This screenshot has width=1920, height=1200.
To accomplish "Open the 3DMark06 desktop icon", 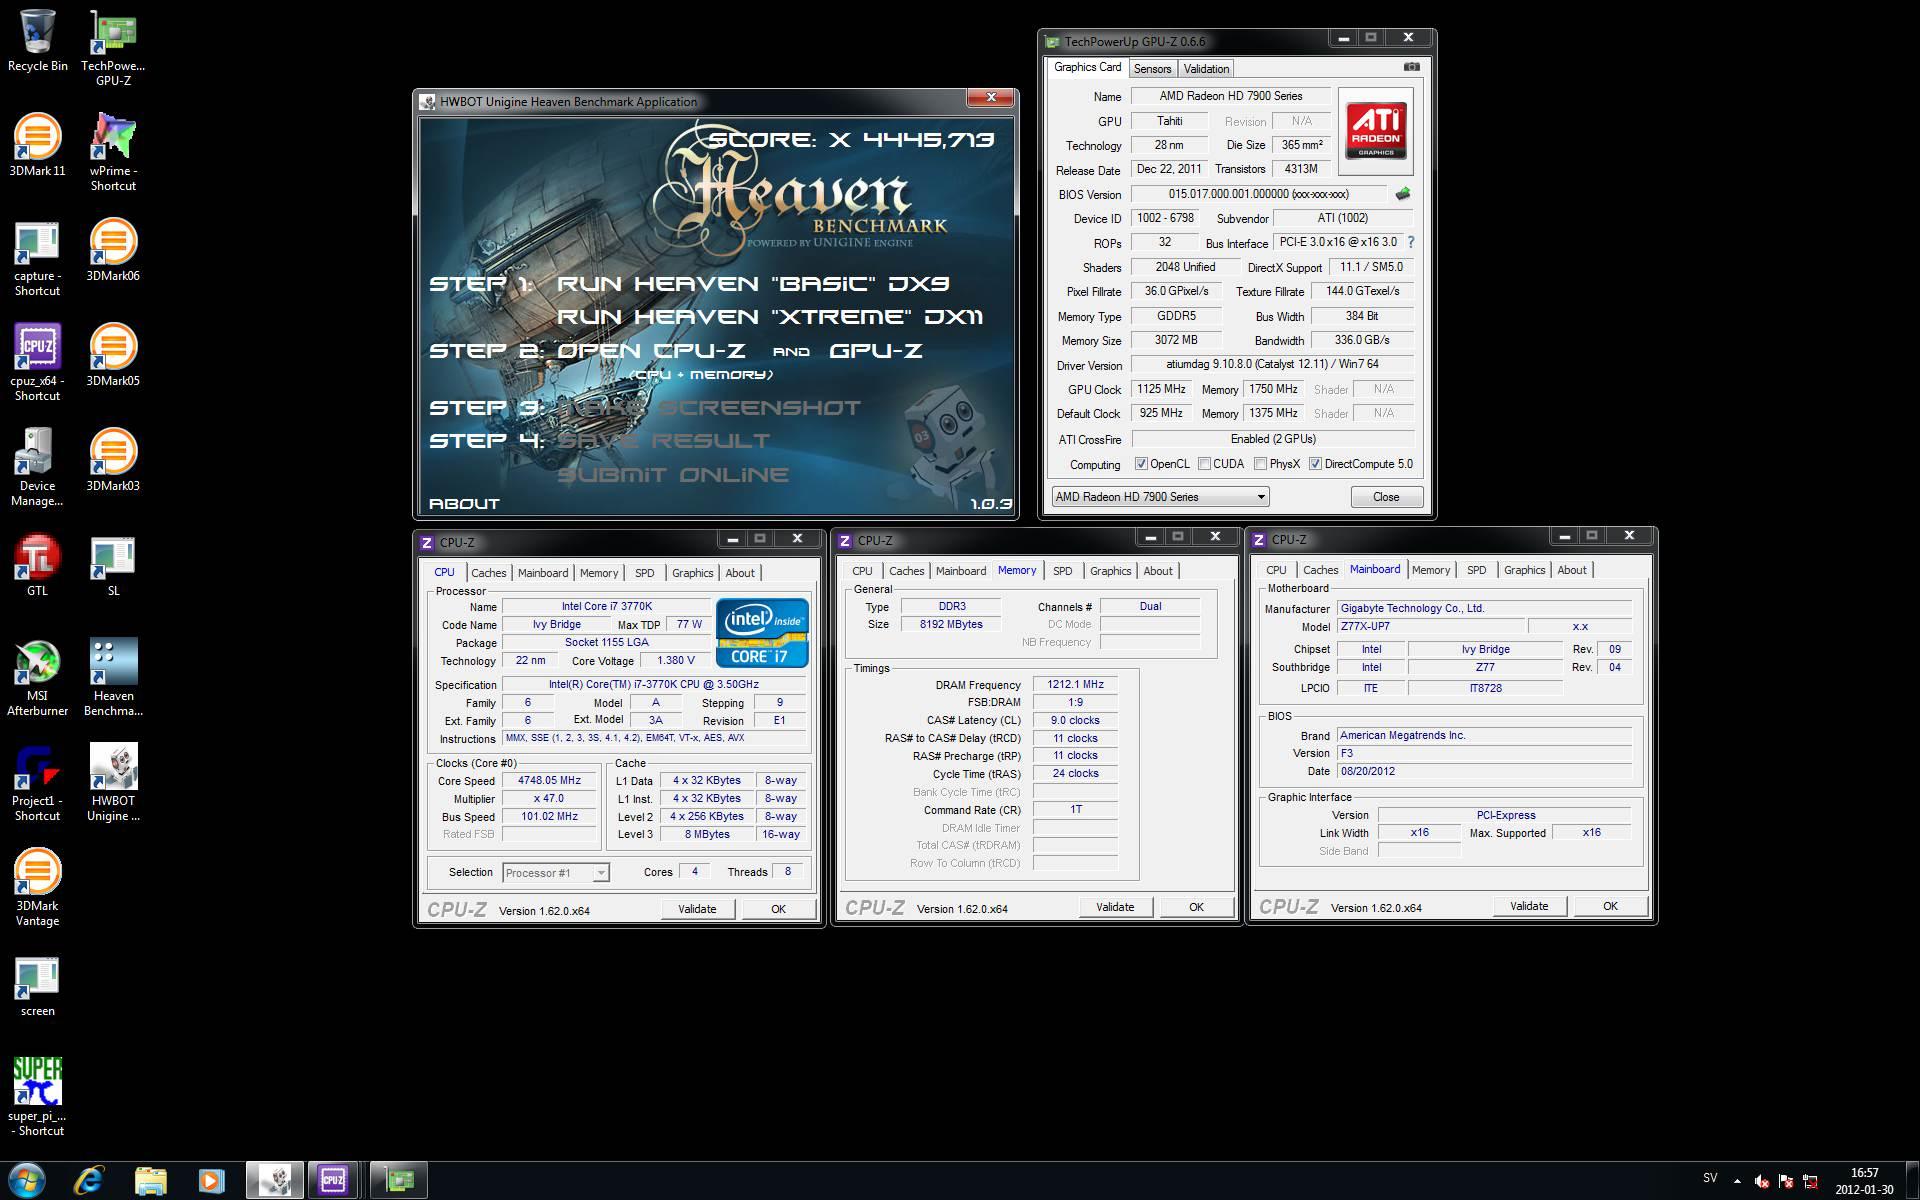I will coord(113,251).
